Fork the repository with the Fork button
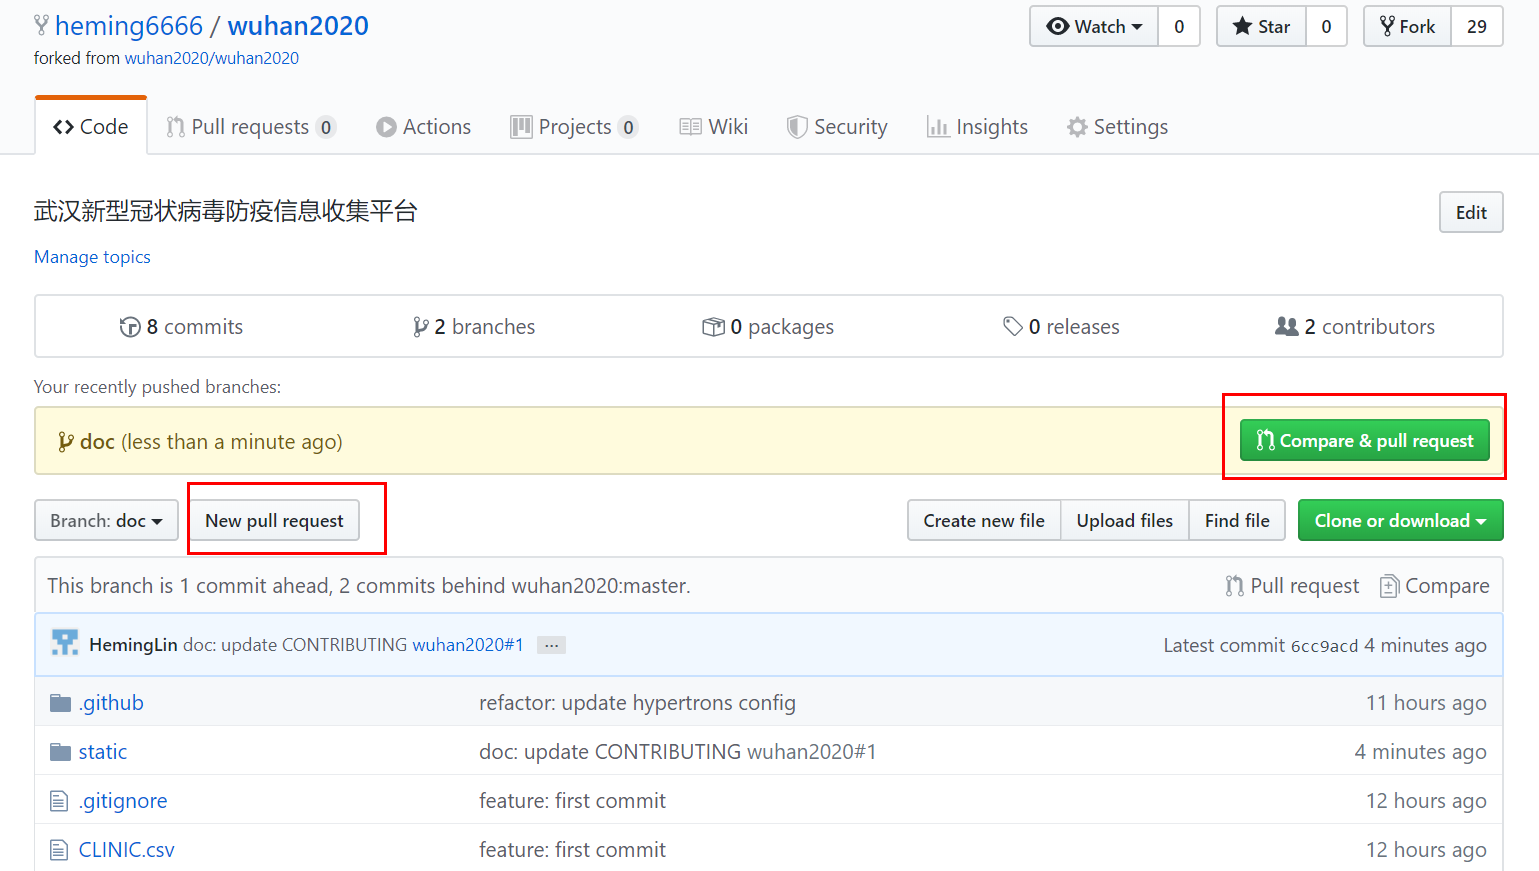Screen dimensions: 1539x871 coord(1407,27)
